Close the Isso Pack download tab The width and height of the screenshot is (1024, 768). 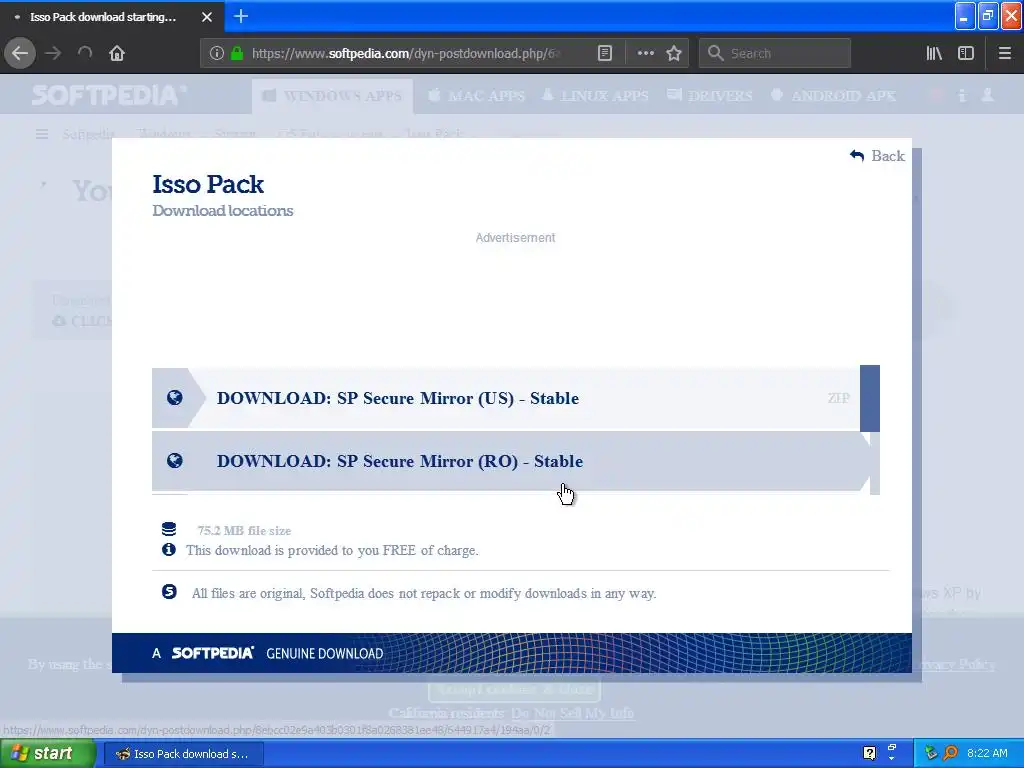207,17
